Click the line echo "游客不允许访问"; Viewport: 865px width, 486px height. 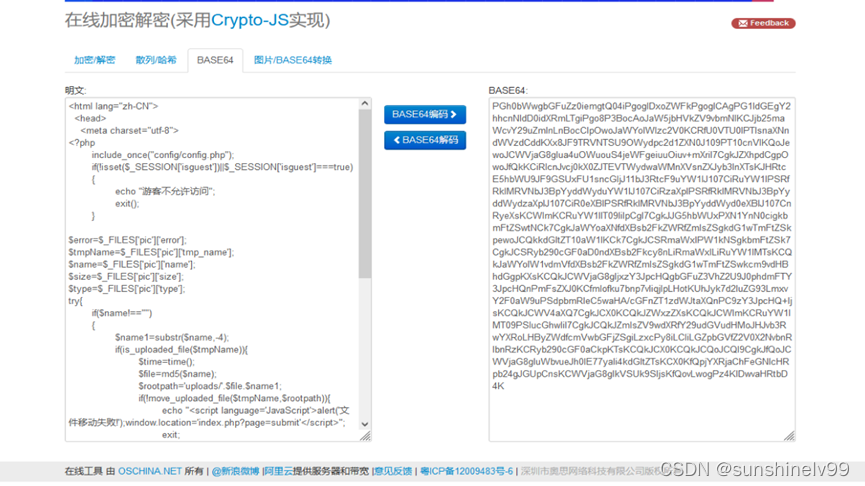tap(165, 191)
